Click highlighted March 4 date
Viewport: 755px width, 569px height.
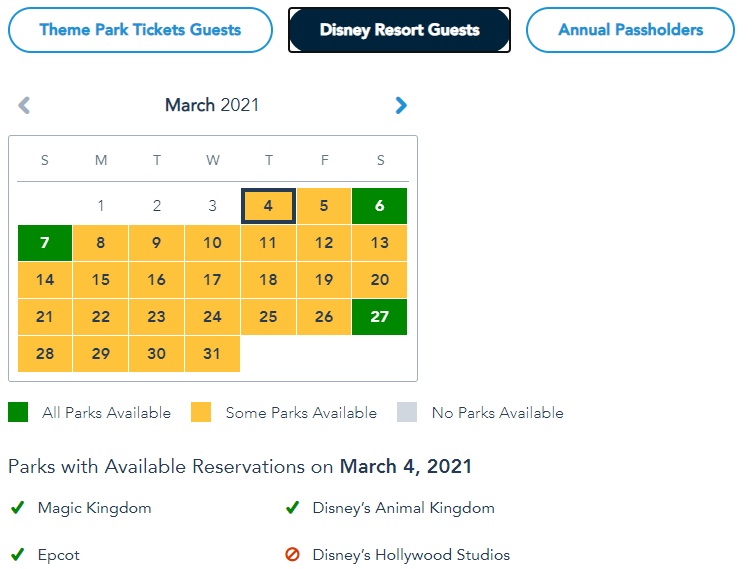pos(268,206)
